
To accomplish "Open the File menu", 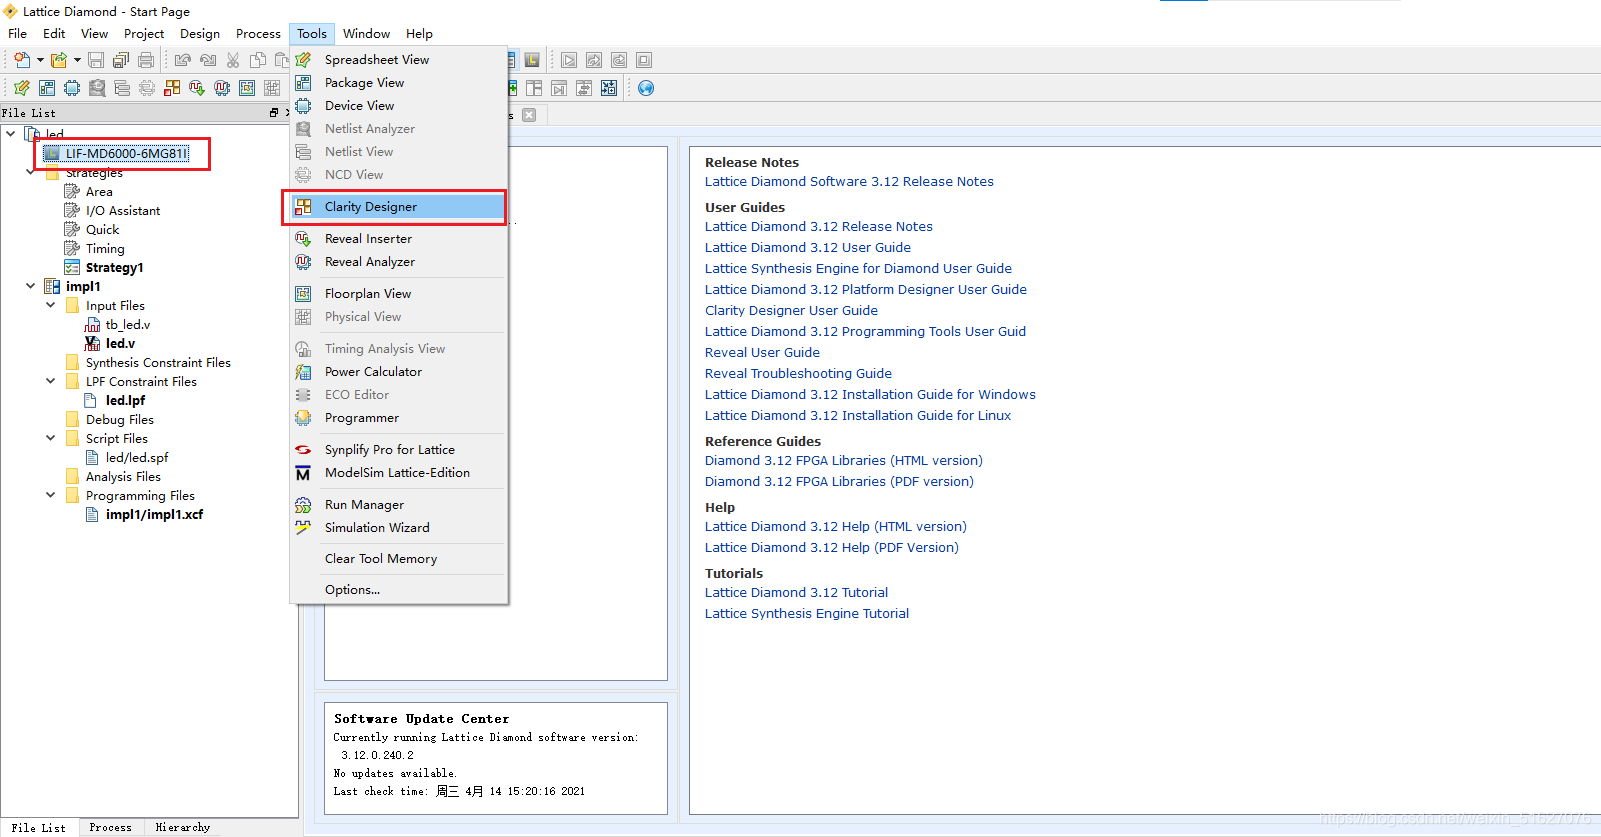I will coord(18,33).
